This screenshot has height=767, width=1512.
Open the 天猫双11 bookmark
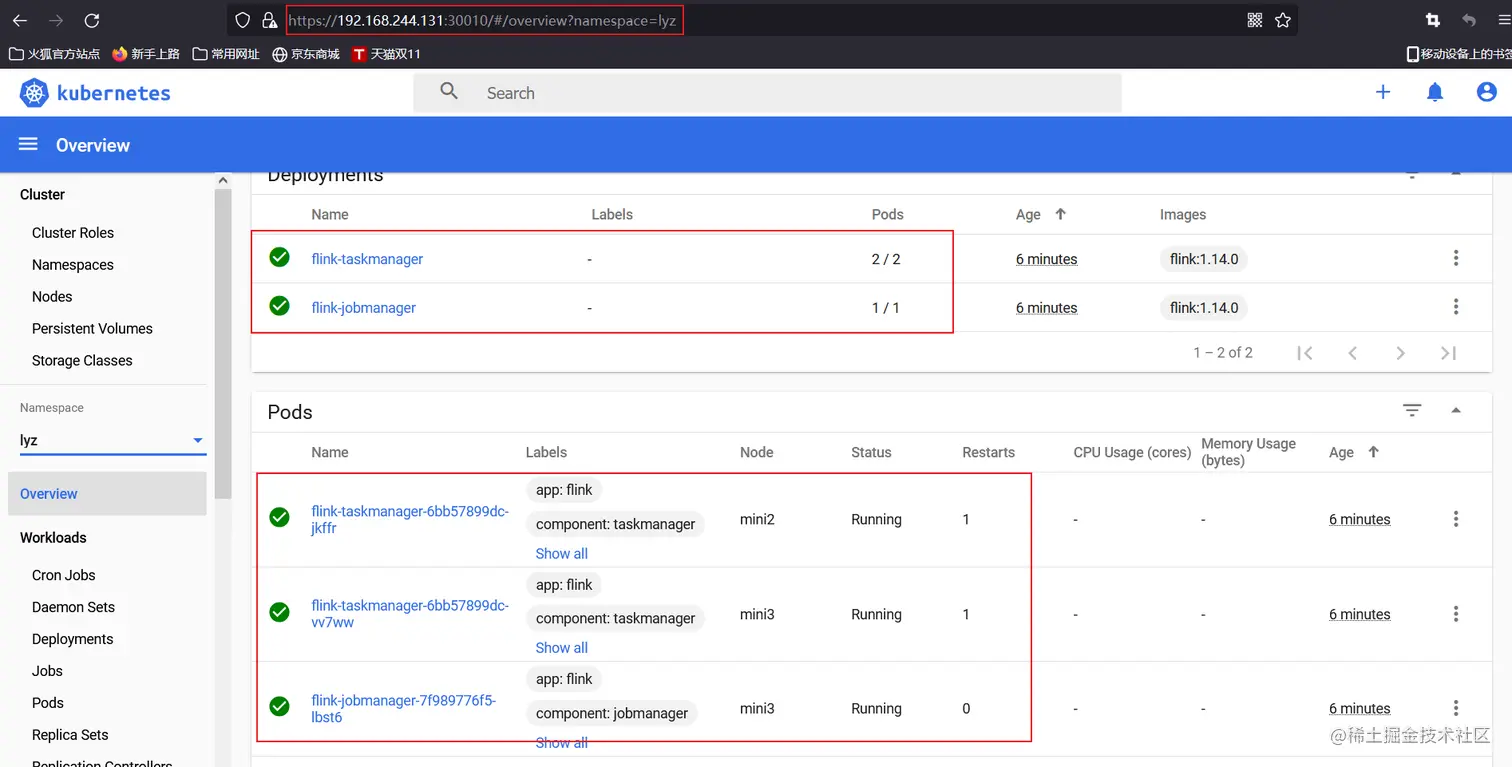386,54
